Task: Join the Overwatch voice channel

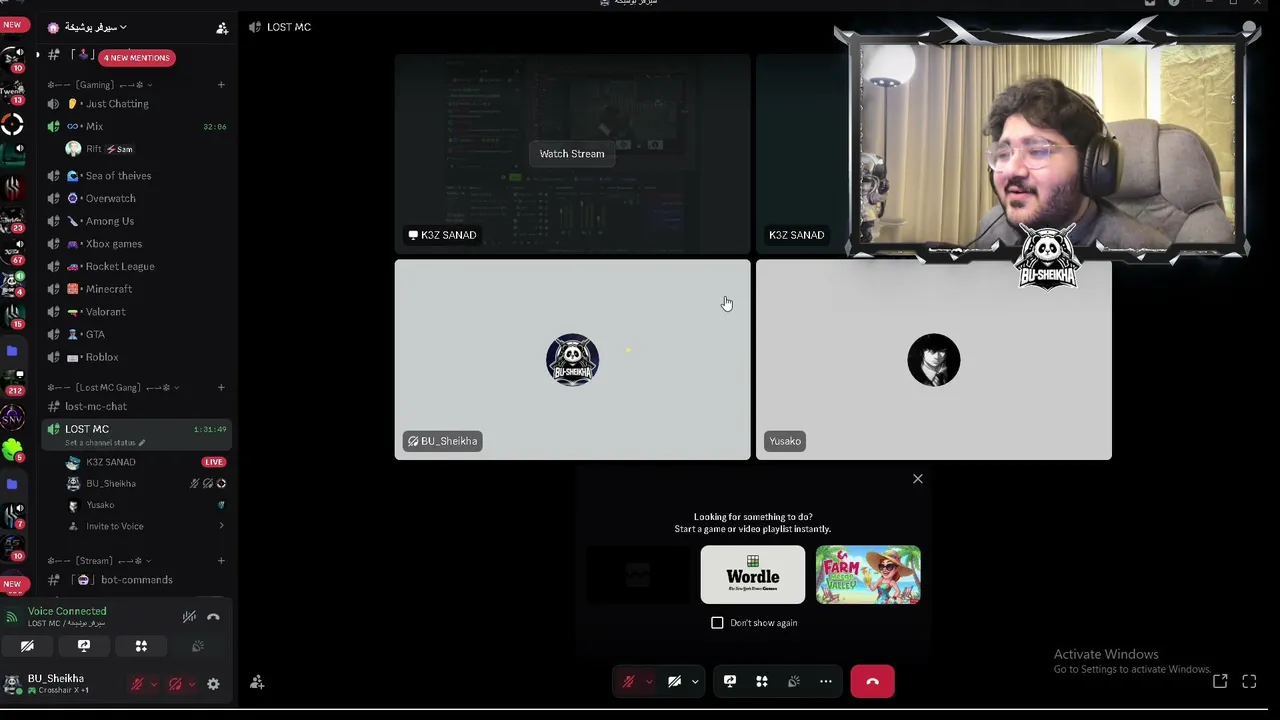Action: tap(136, 199)
